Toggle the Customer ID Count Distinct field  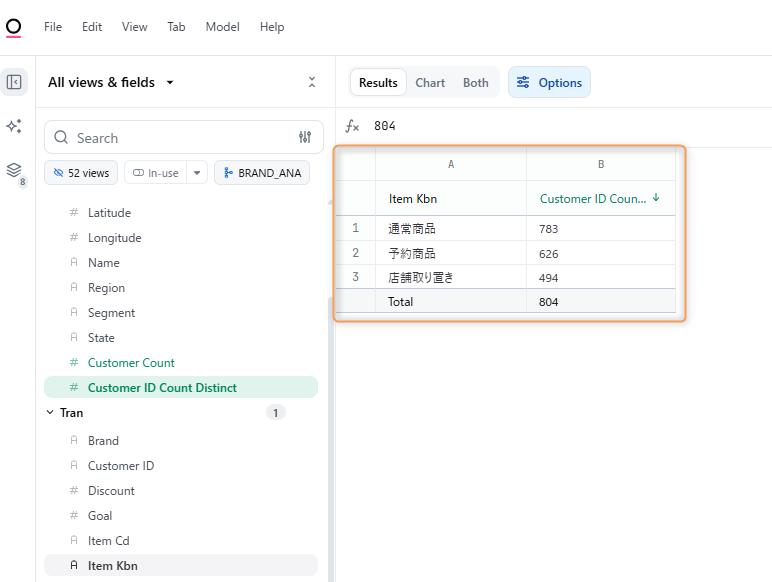point(162,388)
